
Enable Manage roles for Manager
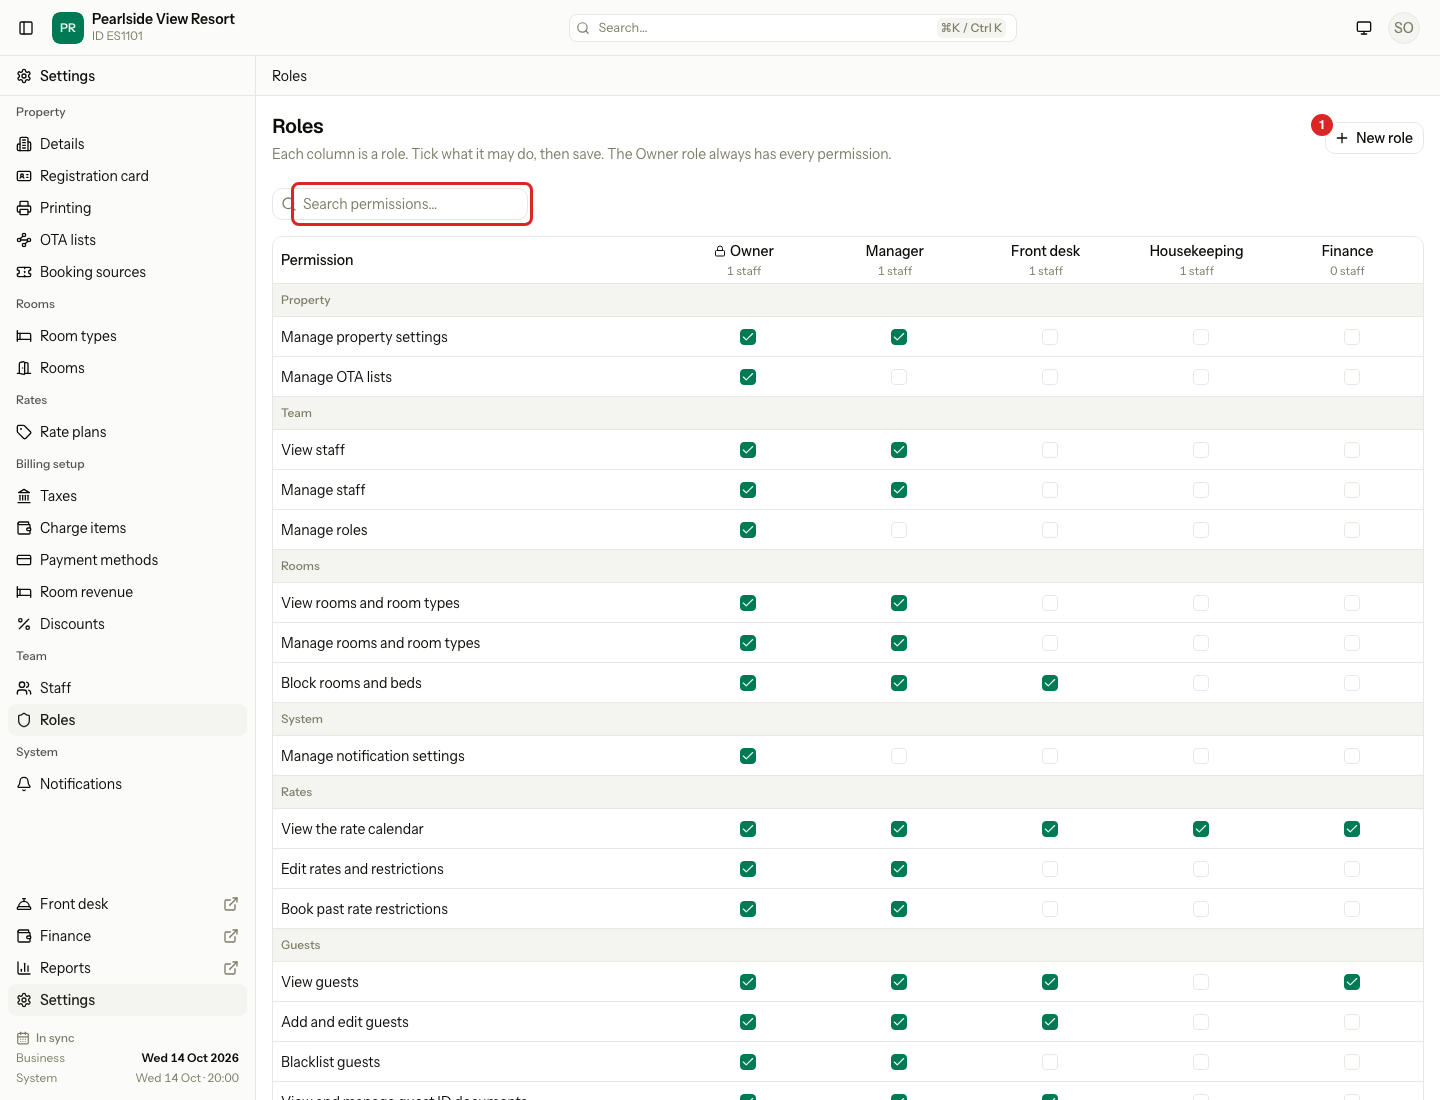(x=899, y=530)
